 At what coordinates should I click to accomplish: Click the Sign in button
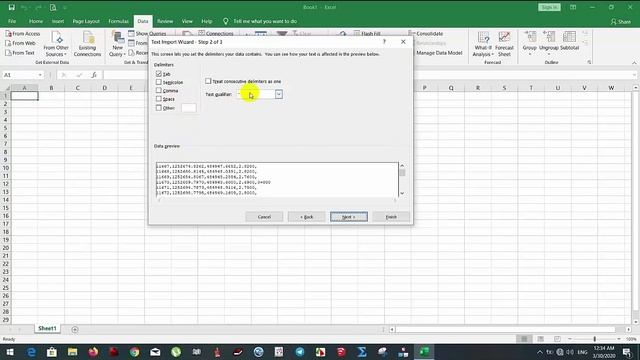point(549,7)
